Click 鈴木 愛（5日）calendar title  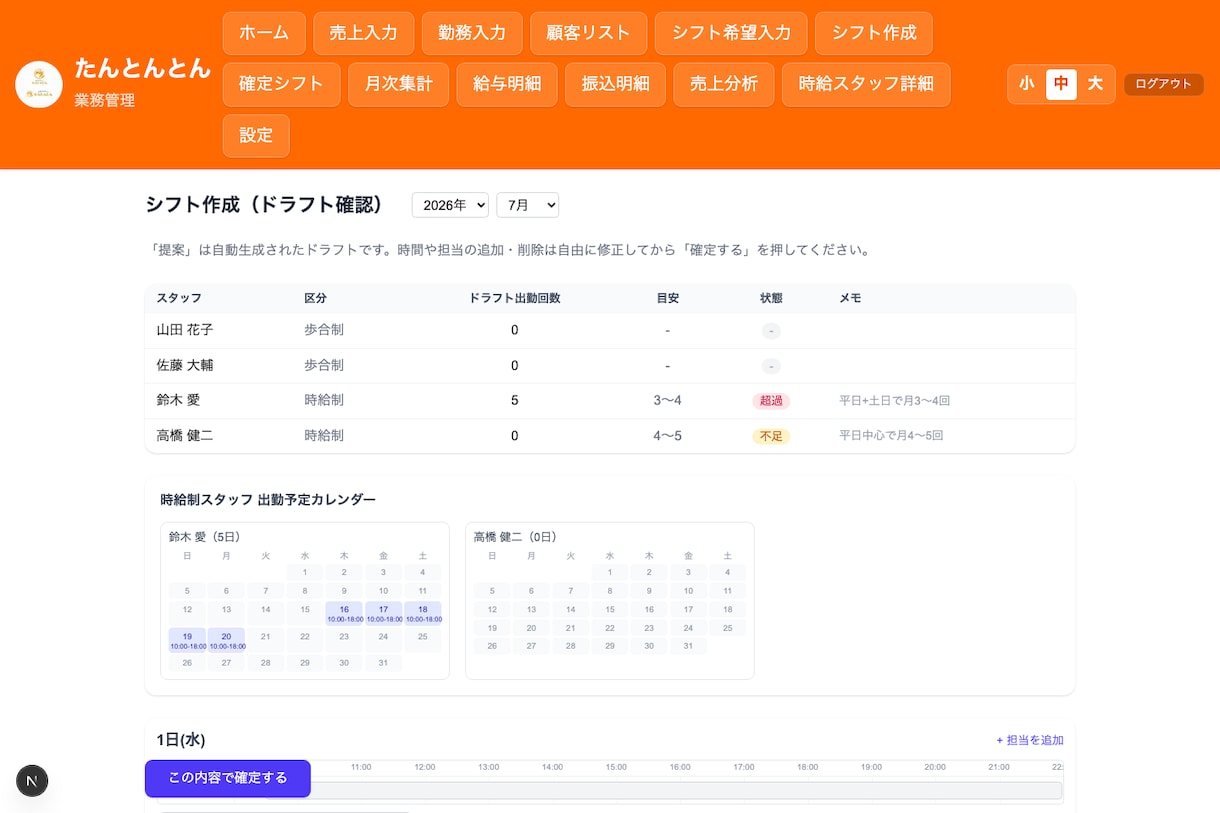pos(204,537)
